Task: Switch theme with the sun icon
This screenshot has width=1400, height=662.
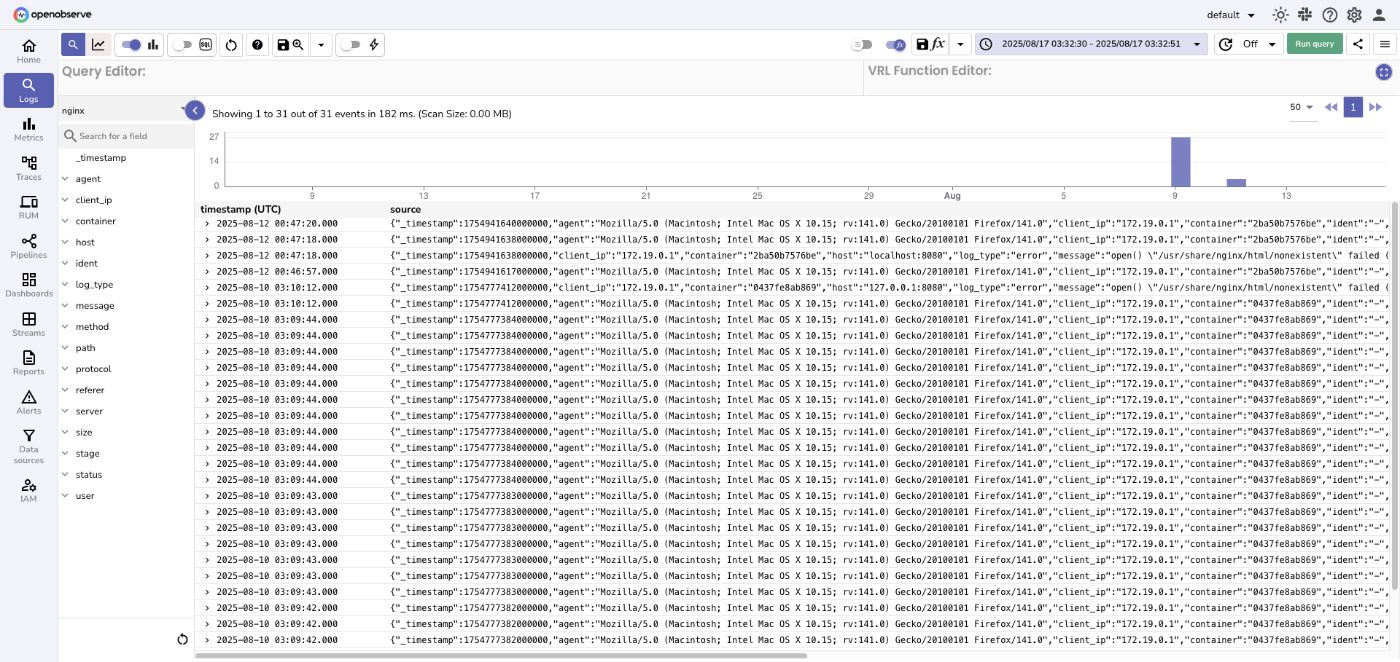Action: click(x=1280, y=15)
